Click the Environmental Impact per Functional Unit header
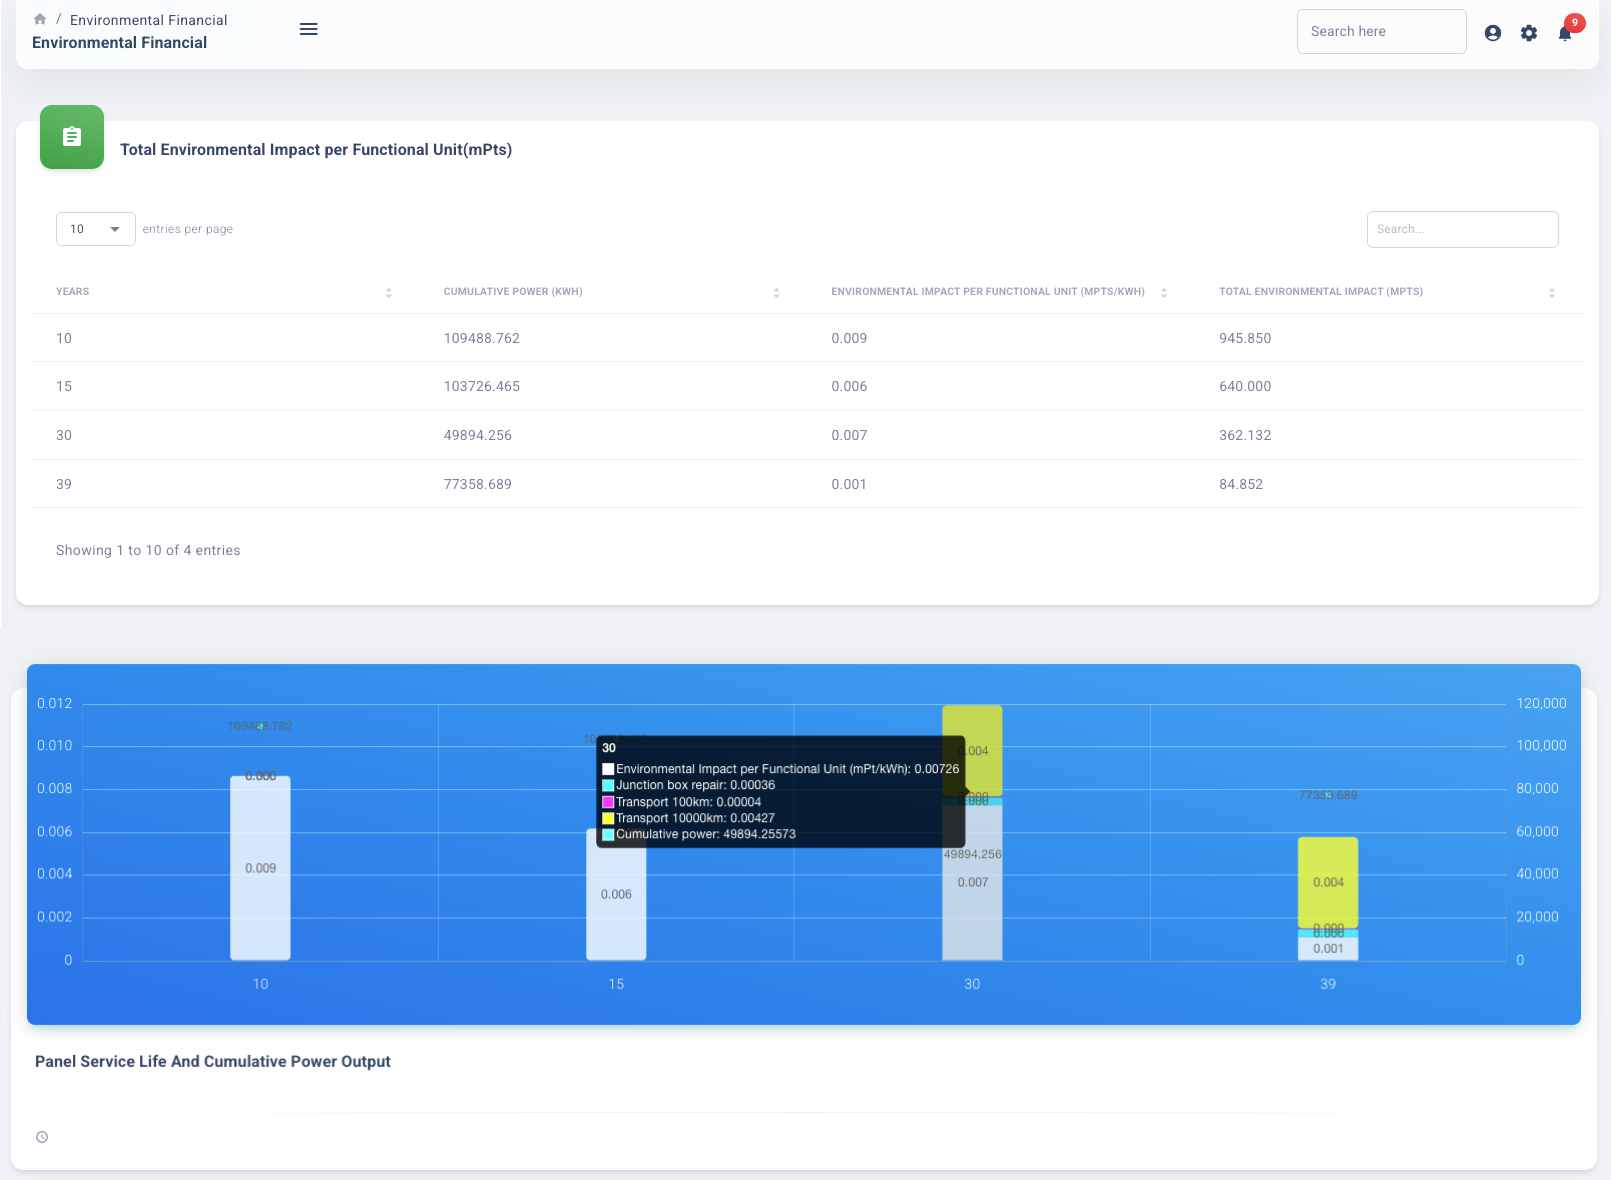The image size is (1611, 1180). click(988, 292)
